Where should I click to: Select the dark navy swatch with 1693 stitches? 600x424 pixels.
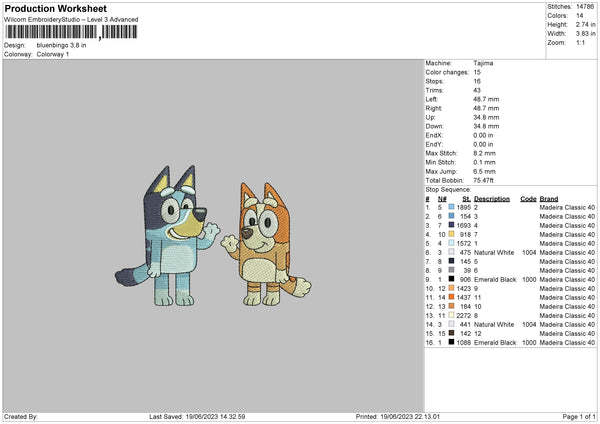[x=451, y=225]
